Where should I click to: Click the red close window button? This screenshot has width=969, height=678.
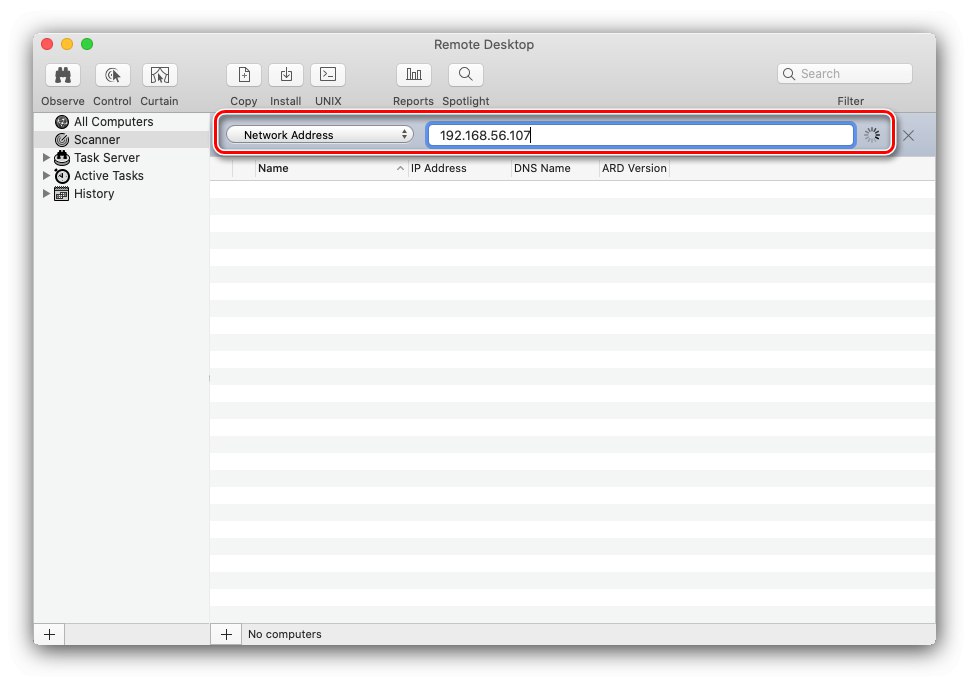[47, 44]
